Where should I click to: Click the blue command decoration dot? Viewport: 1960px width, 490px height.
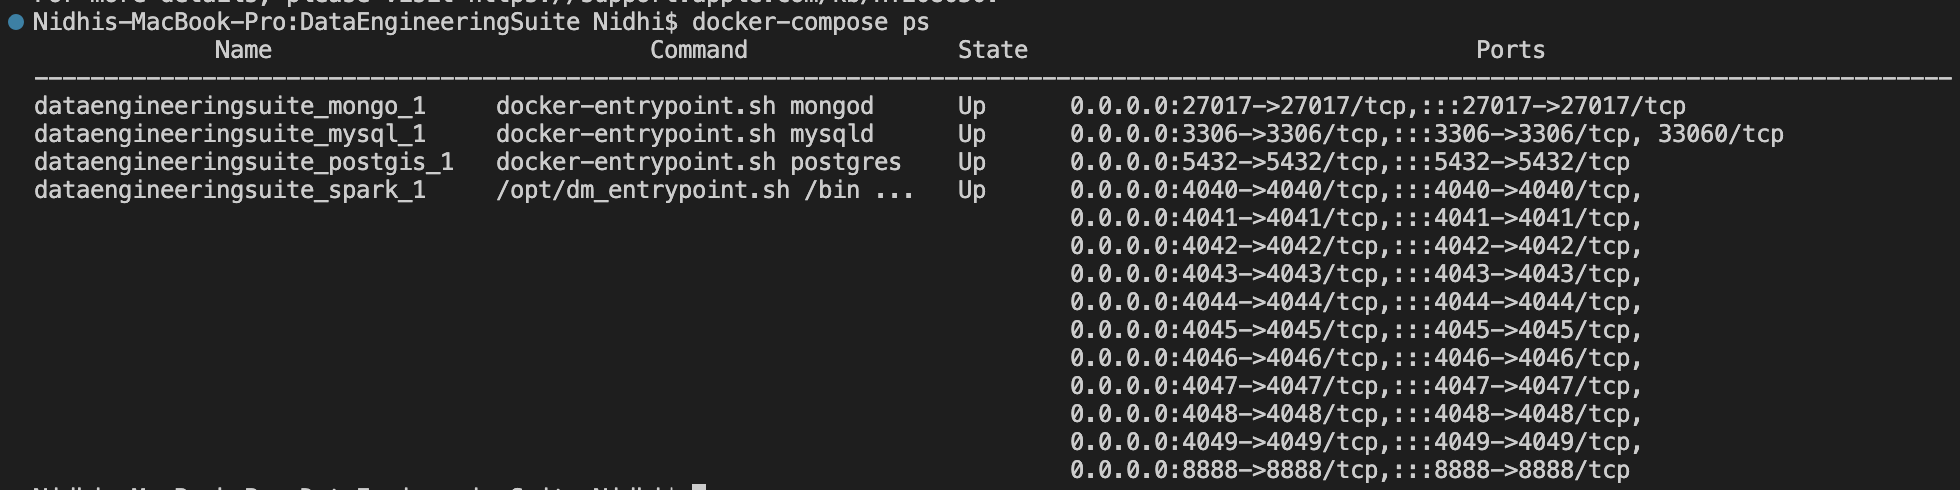pos(16,22)
